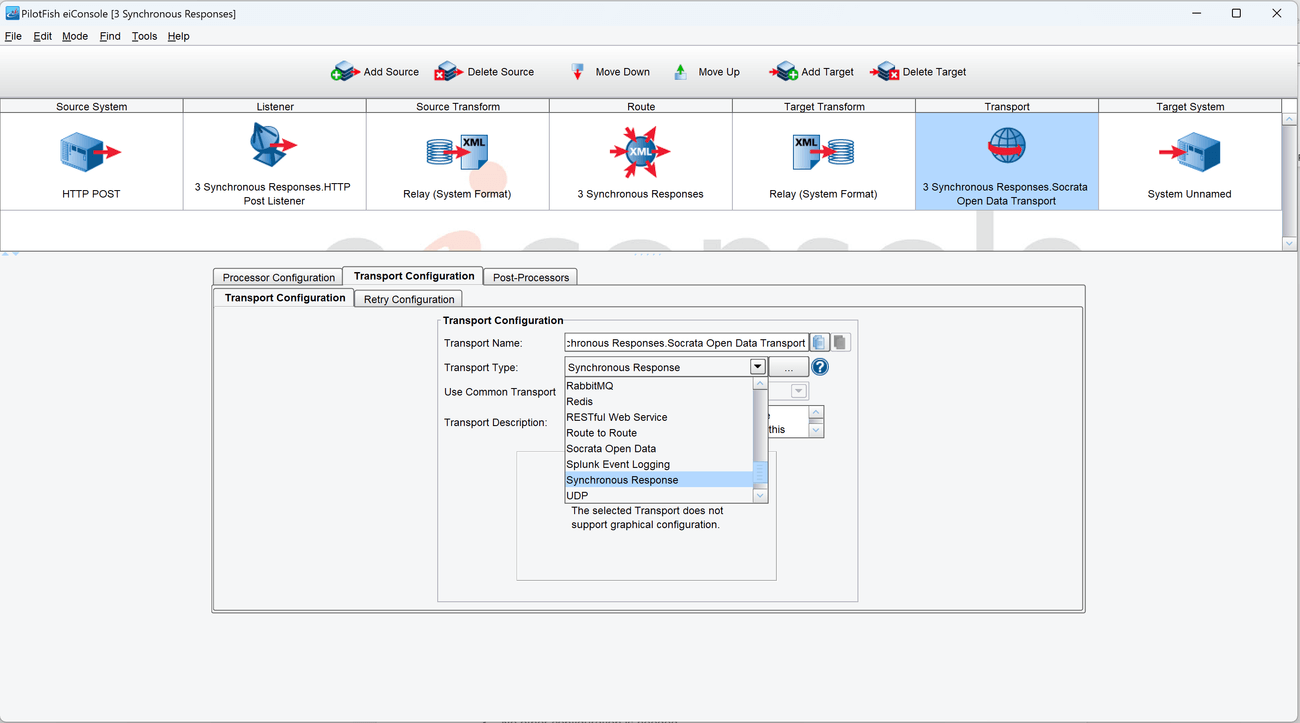Click the paste icon beside Transport Name
1300x723 pixels.
click(x=840, y=342)
